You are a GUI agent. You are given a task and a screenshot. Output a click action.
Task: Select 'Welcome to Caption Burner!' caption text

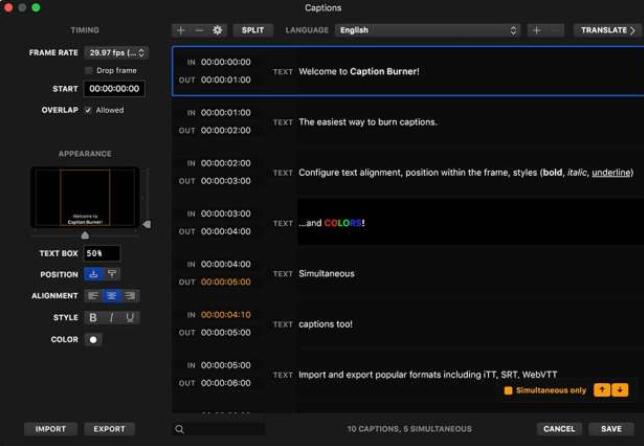359,71
